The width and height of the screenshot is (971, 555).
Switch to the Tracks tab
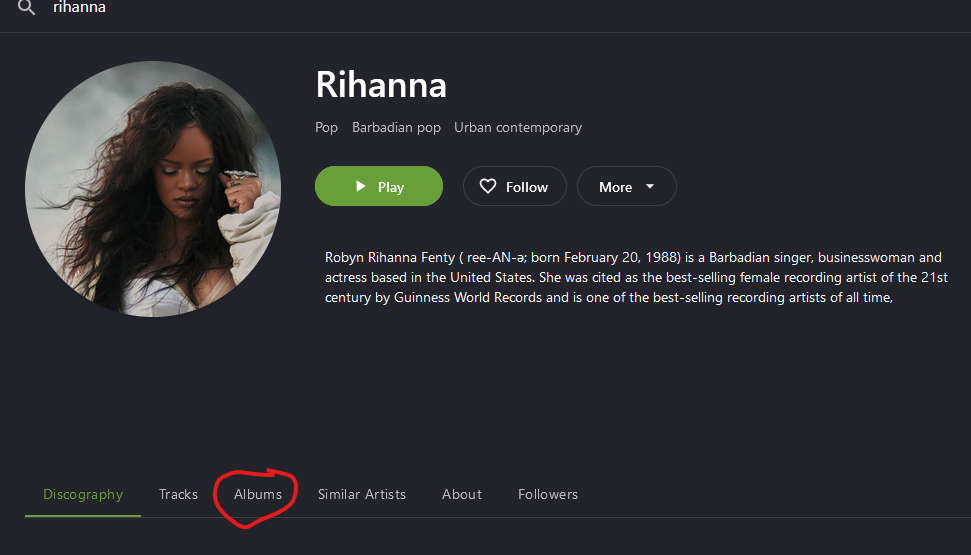[178, 494]
